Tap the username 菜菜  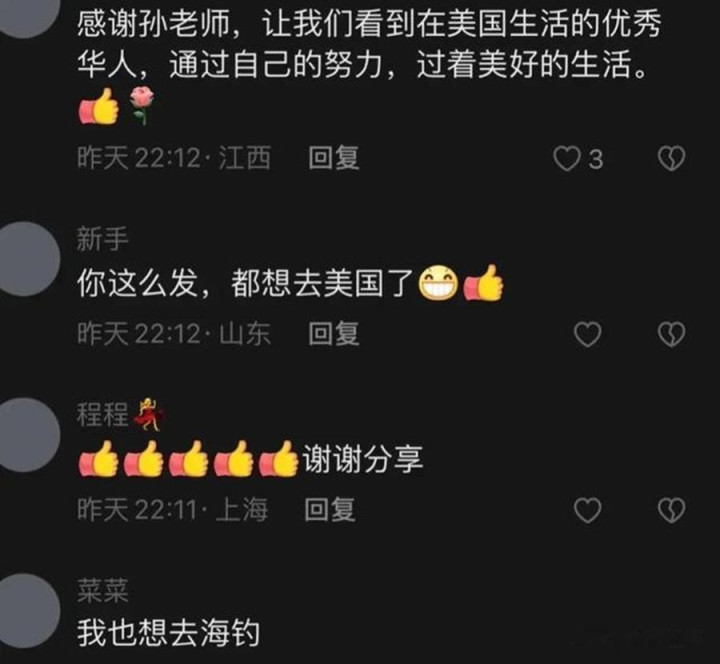pyautogui.click(x=102, y=591)
